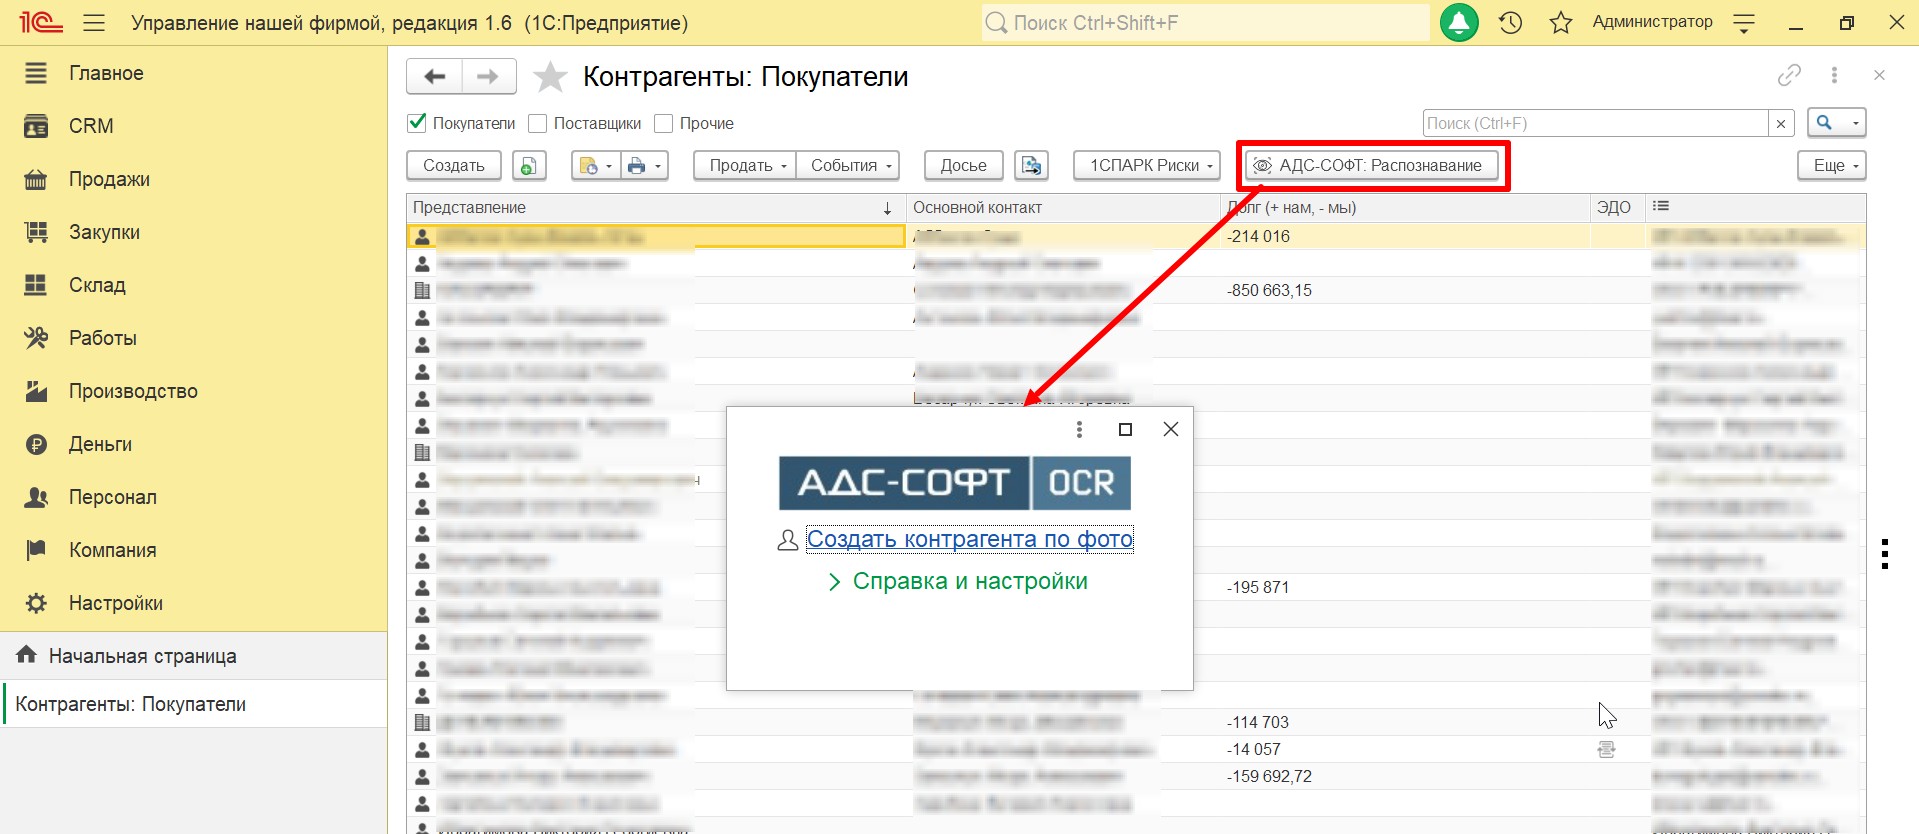Screen dimensions: 1919x834
Task: Open the Продажи section in sidebar
Action: [x=109, y=179]
